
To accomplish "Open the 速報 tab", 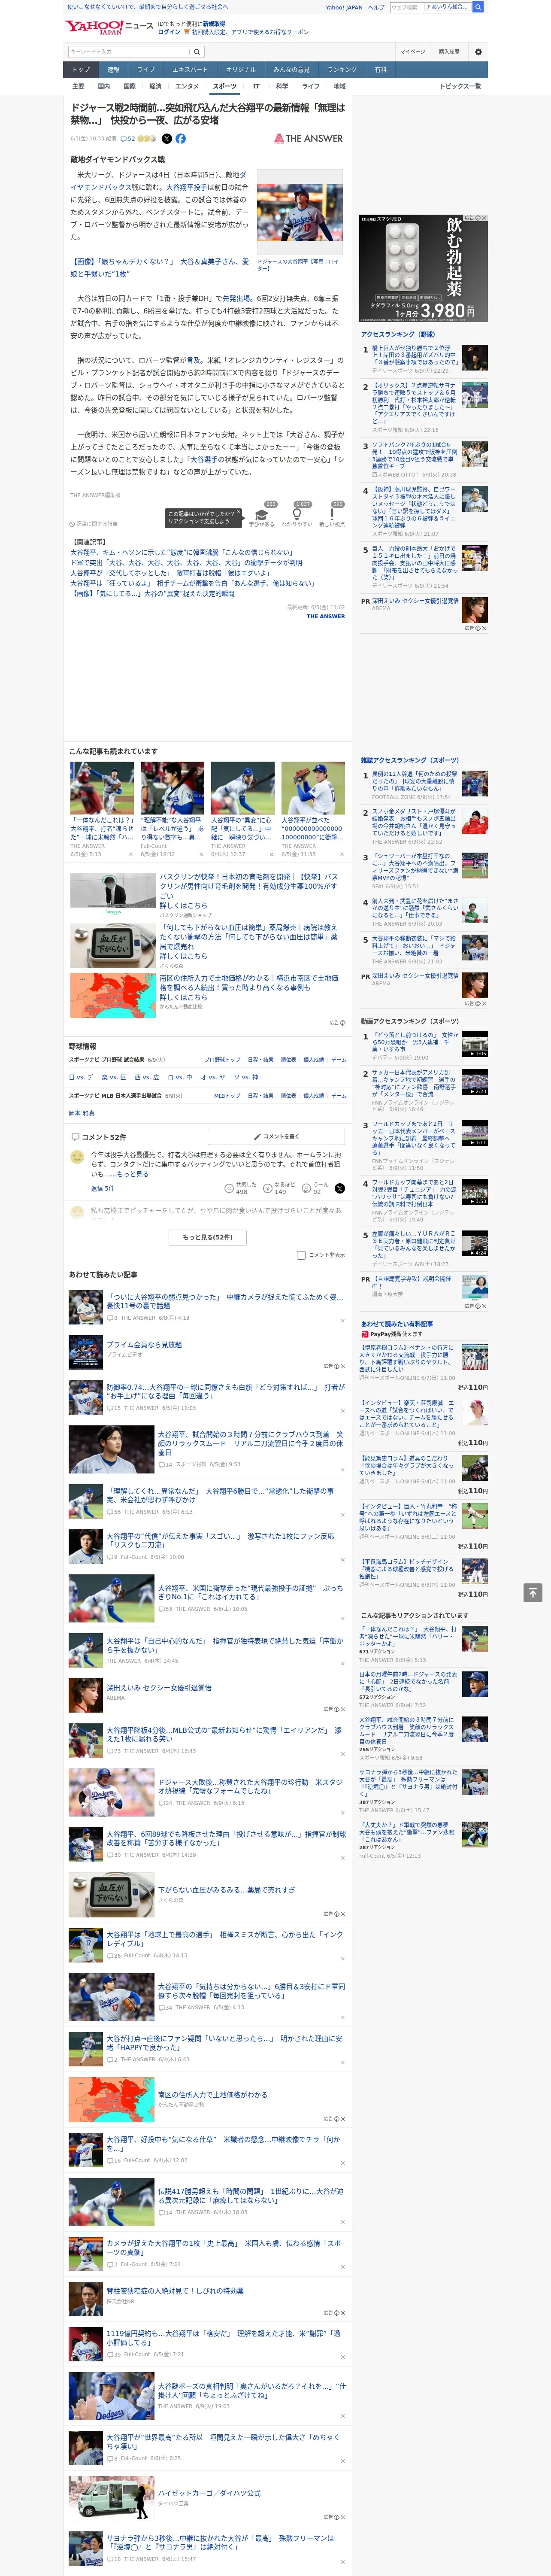I will tap(113, 70).
